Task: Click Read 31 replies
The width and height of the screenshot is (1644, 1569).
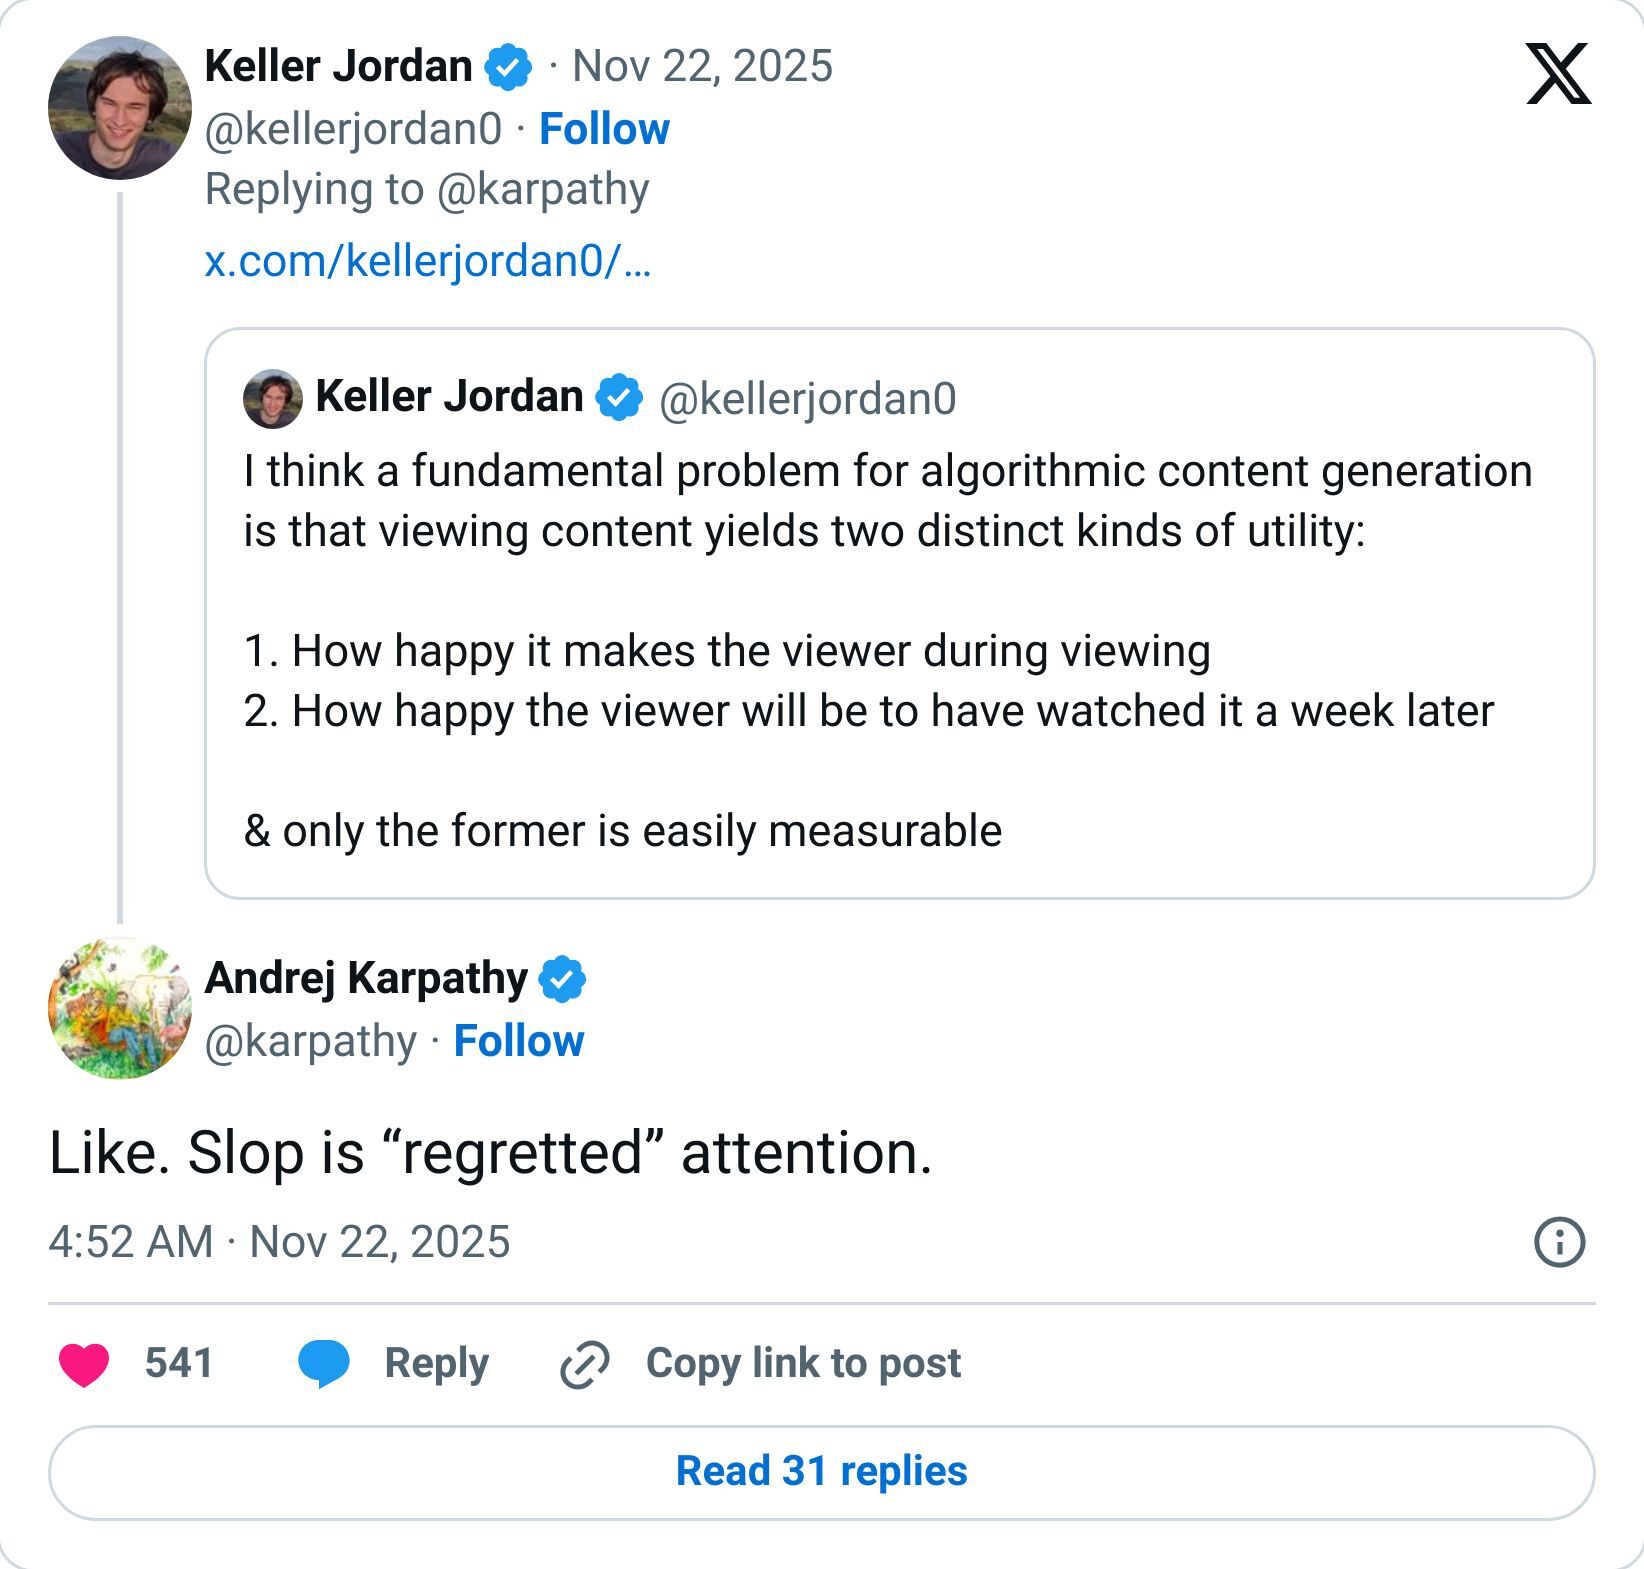Action: 821,1472
